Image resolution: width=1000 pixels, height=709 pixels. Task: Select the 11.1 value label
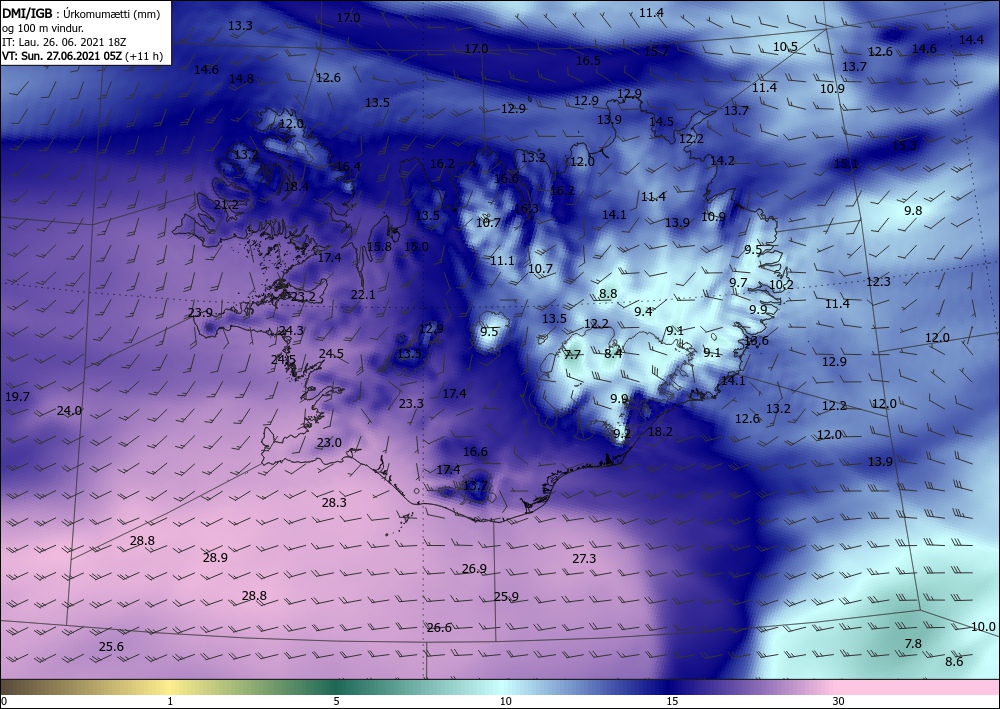(x=502, y=261)
